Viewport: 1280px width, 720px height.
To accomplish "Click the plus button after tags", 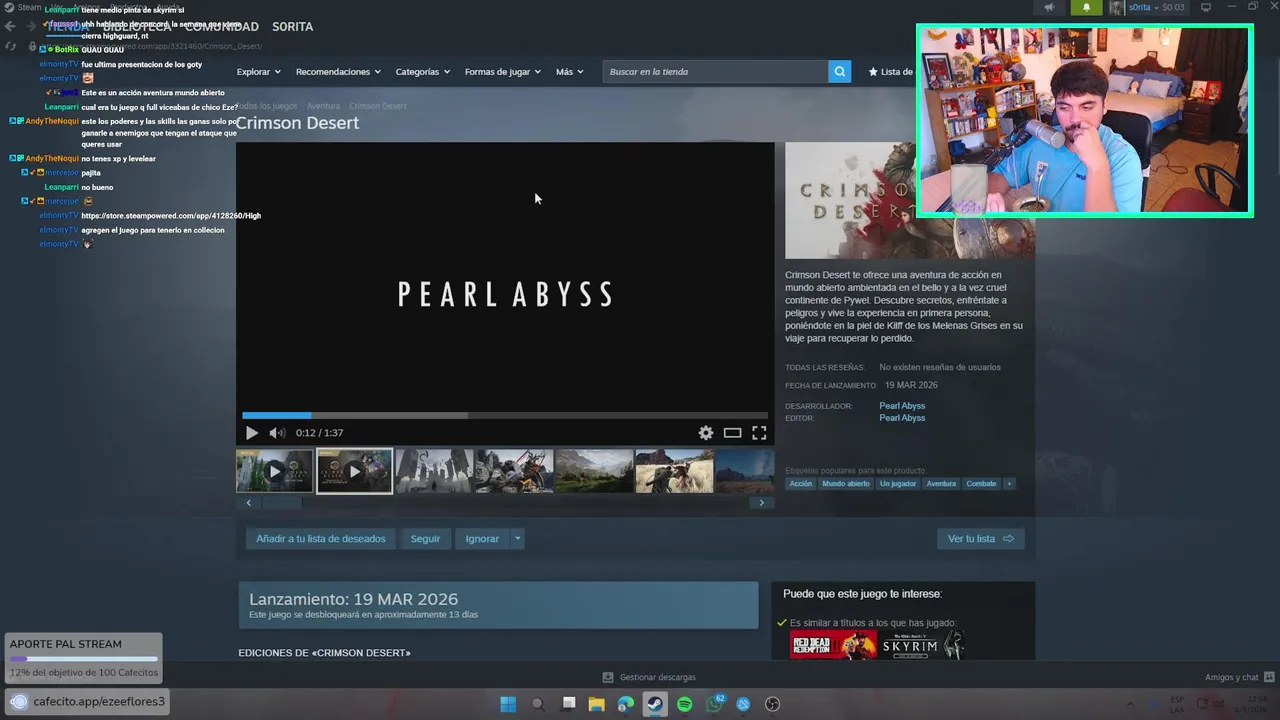I will coord(1009,484).
